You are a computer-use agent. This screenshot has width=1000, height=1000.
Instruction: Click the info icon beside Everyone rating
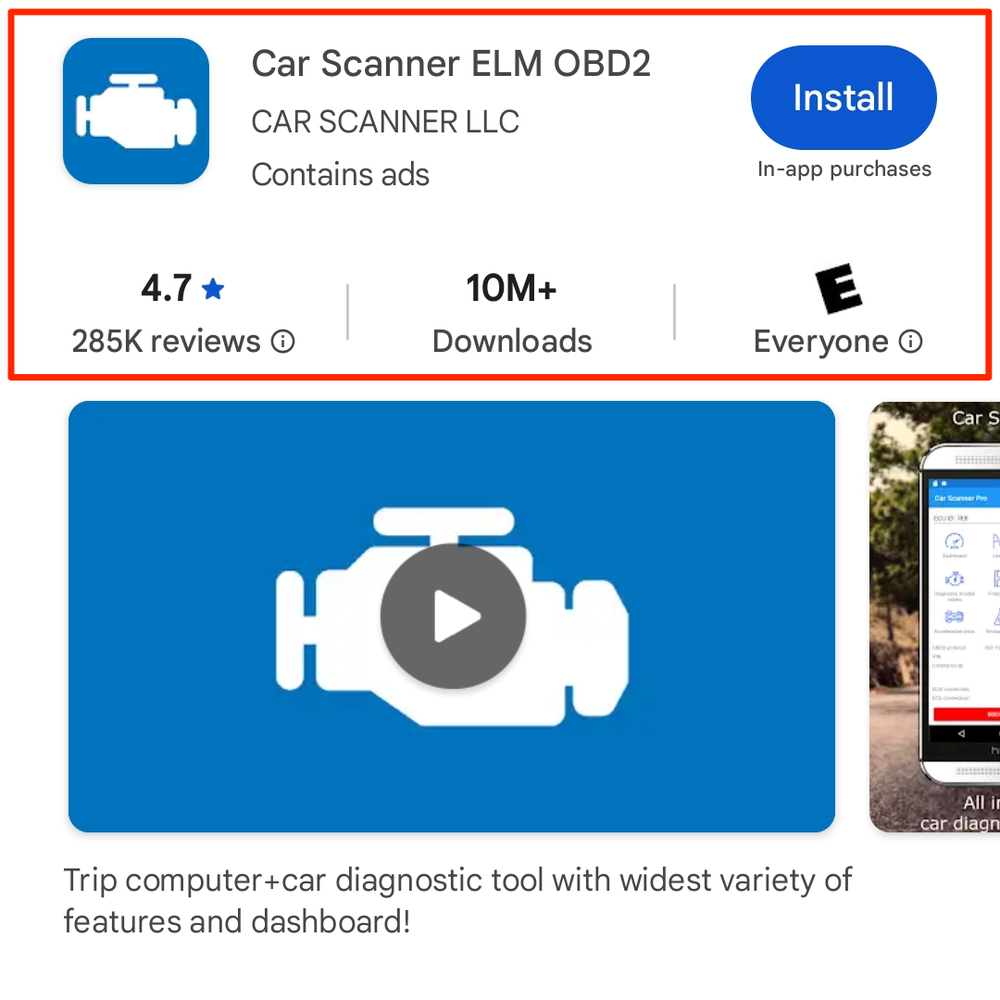[x=911, y=341]
